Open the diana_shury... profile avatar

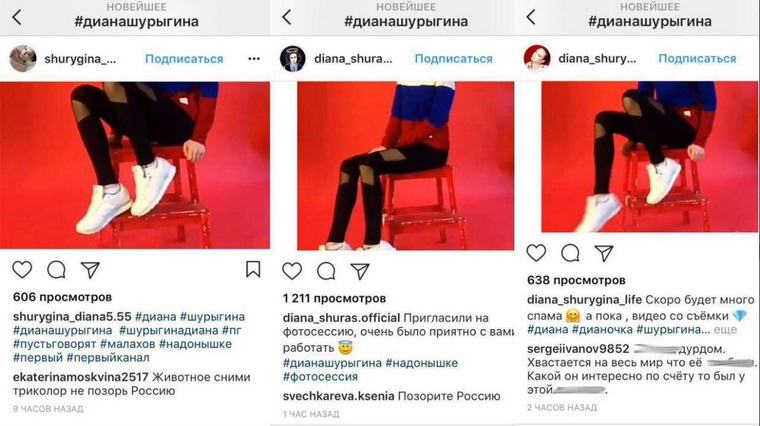537,58
